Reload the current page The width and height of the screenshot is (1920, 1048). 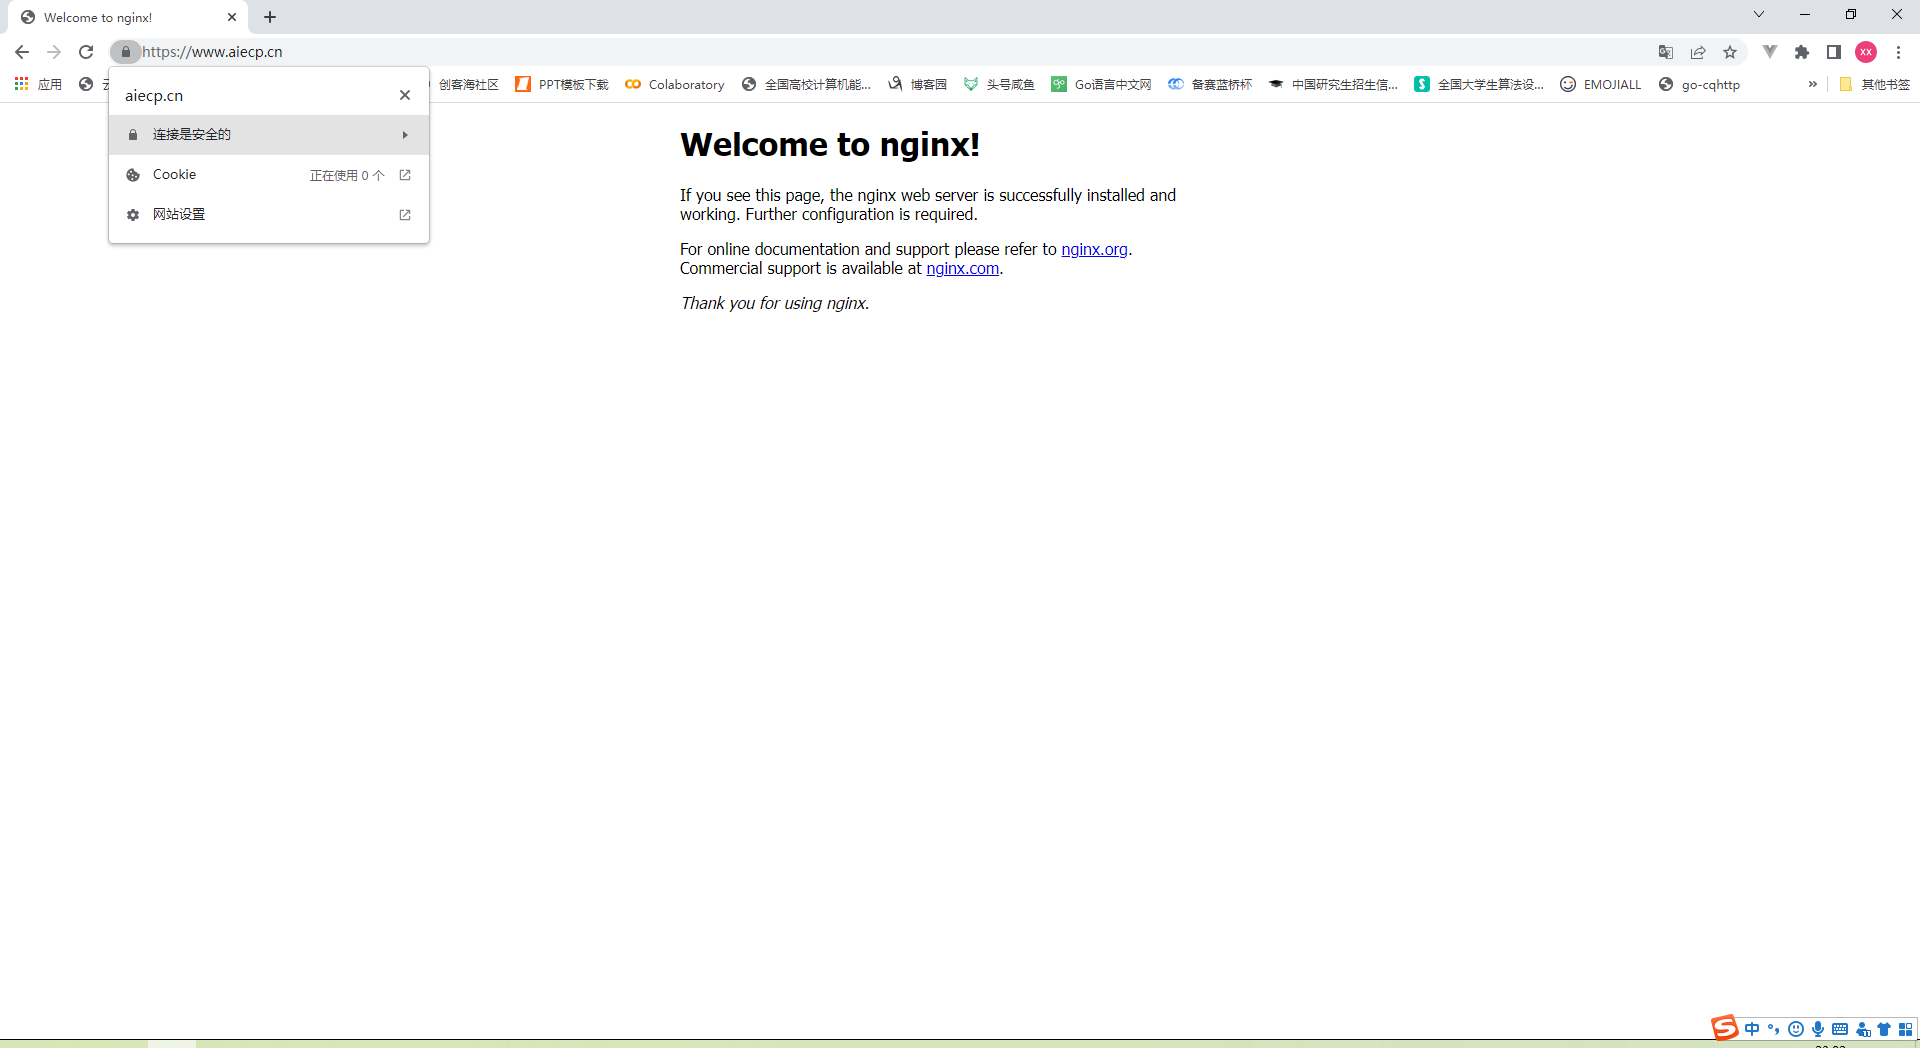click(86, 52)
